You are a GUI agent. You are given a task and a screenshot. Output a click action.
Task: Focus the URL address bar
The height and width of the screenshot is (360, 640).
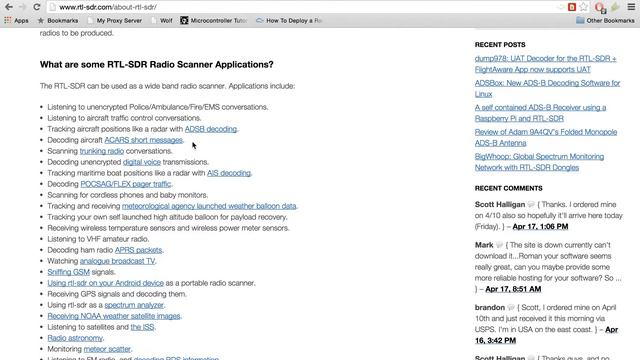[302, 7]
